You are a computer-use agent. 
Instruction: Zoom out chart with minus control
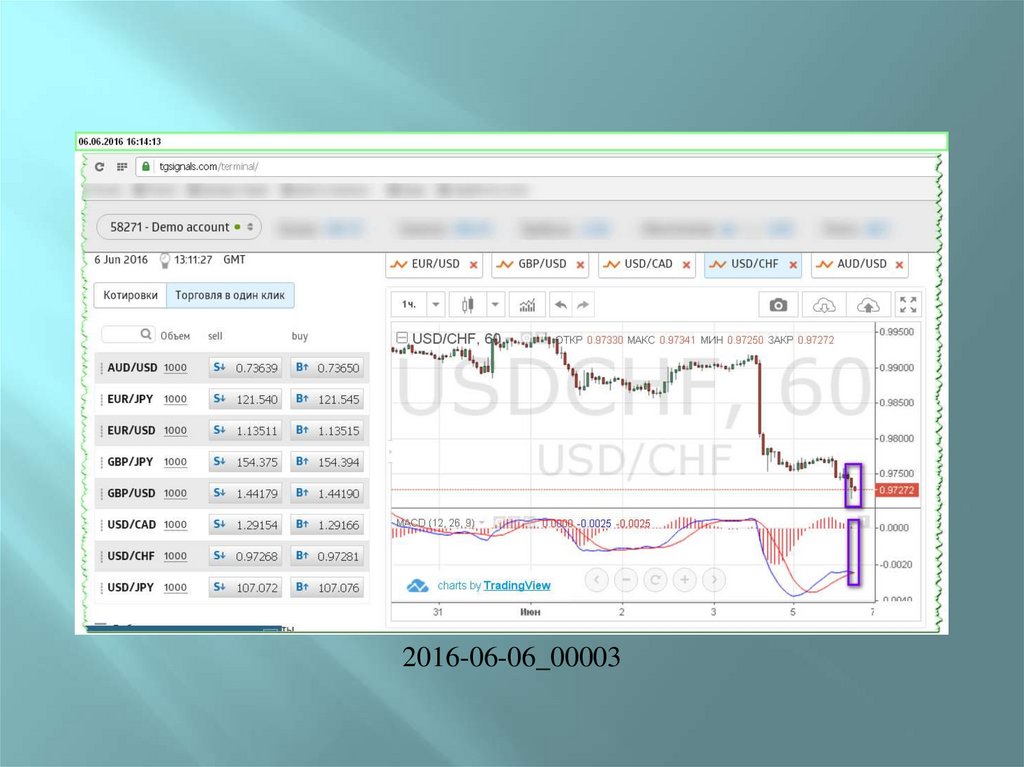pos(626,579)
